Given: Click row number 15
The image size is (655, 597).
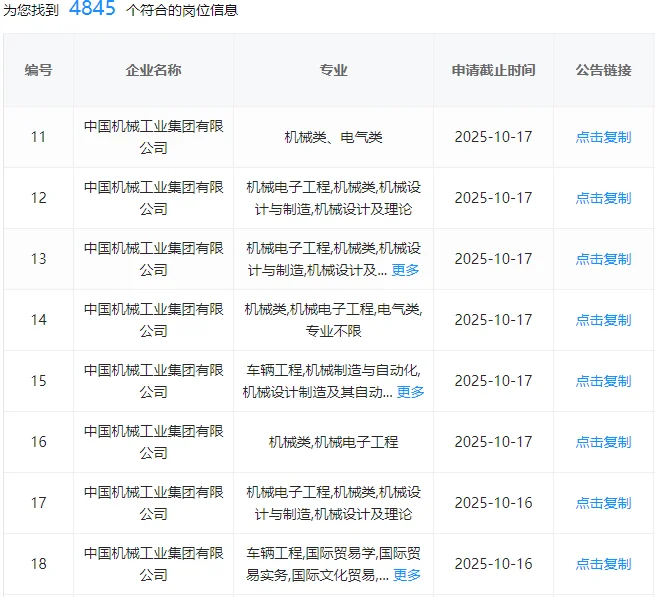Looking at the screenshot, I should [x=38, y=381].
